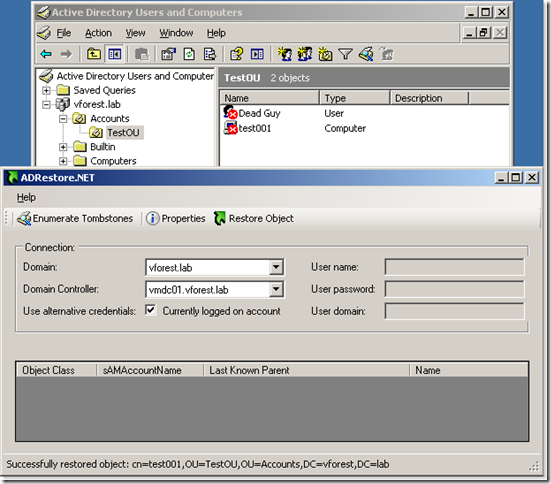This screenshot has height=484, width=551.
Task: Click Enumerate Tombstones button label
Action: click(x=83, y=219)
